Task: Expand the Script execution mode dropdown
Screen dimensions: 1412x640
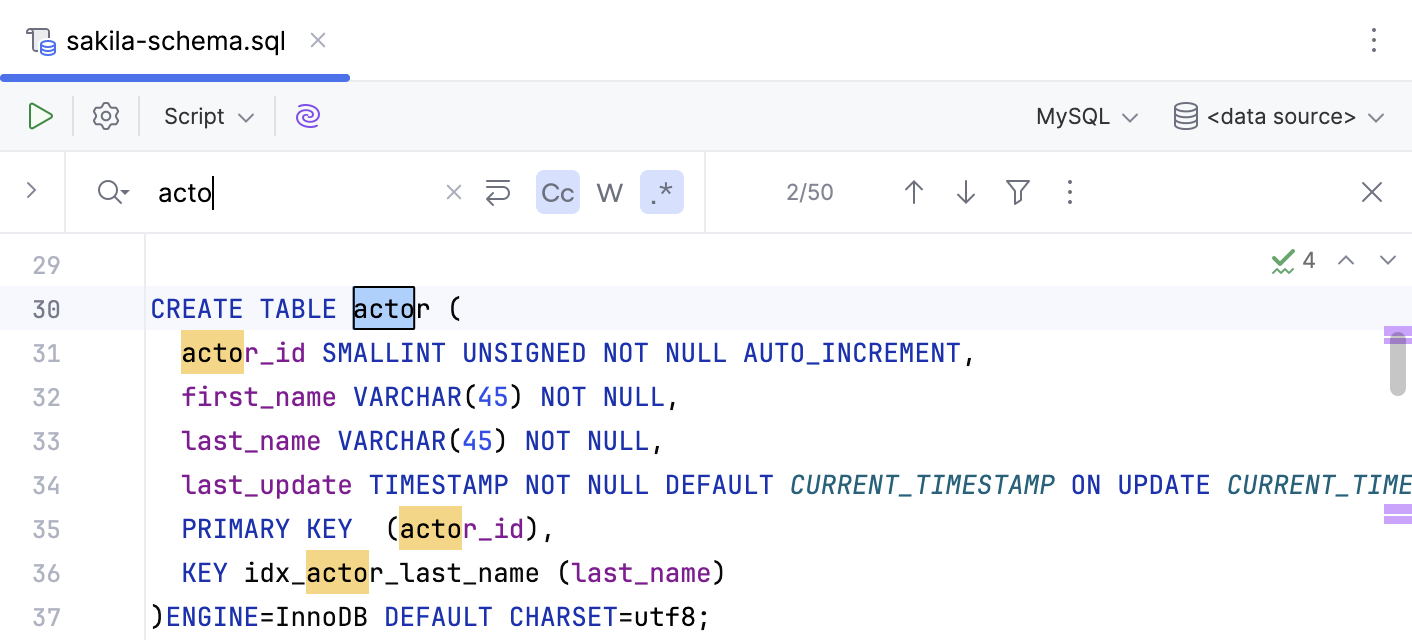Action: click(206, 115)
